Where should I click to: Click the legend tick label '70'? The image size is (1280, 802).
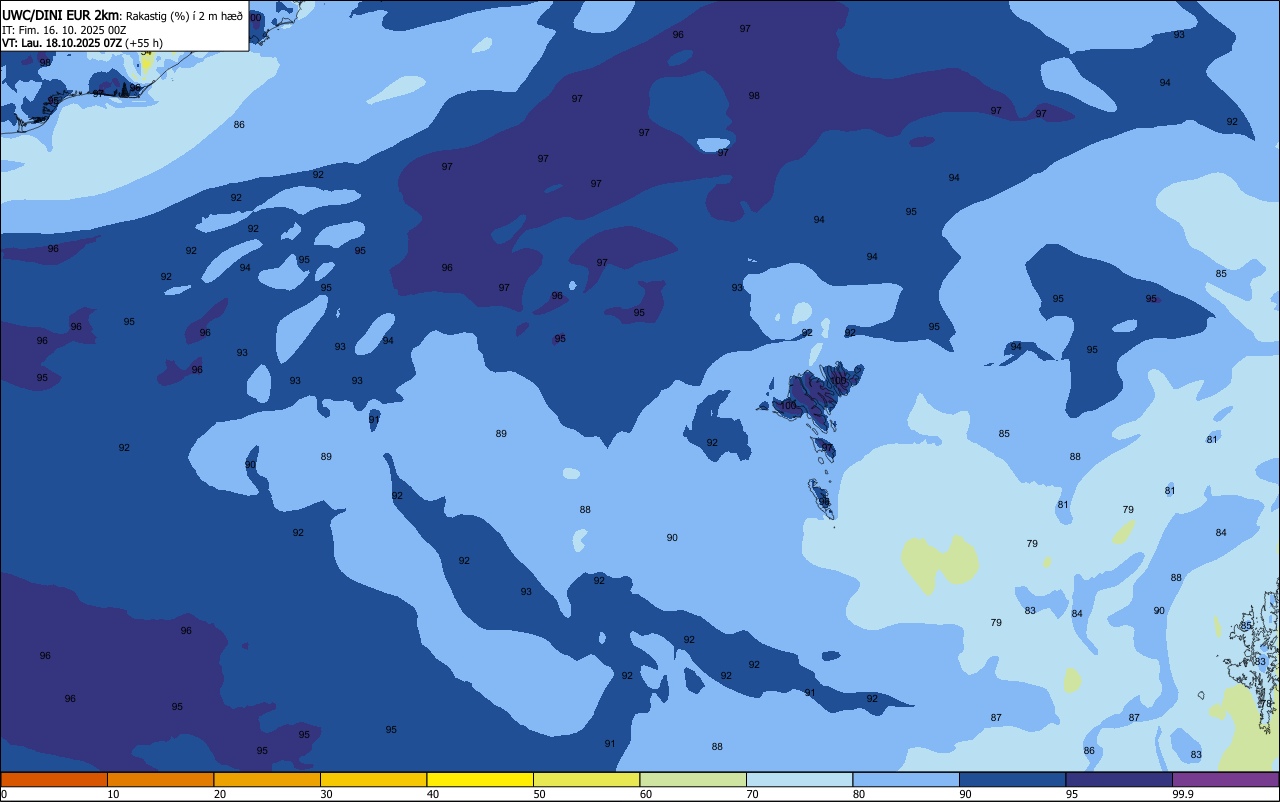pos(752,794)
